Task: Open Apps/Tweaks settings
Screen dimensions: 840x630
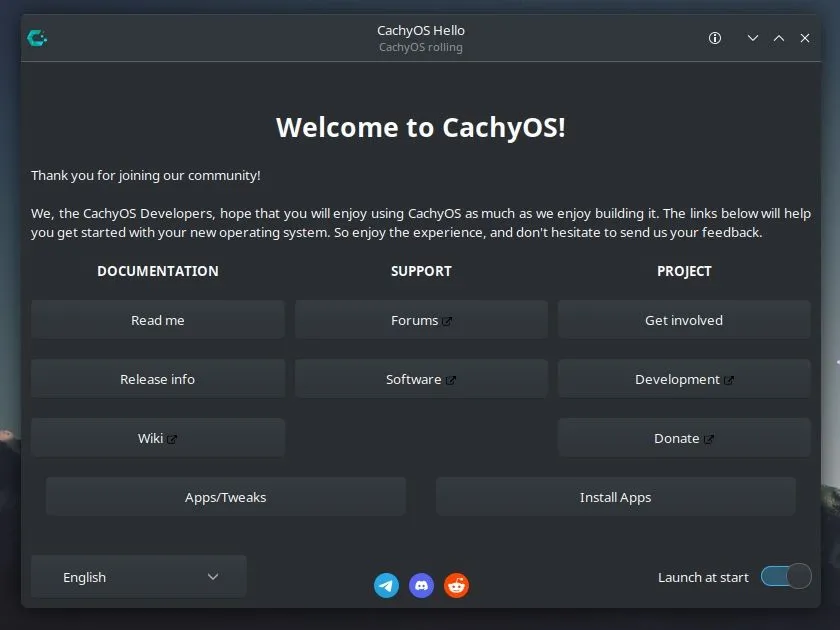Action: 225,496
